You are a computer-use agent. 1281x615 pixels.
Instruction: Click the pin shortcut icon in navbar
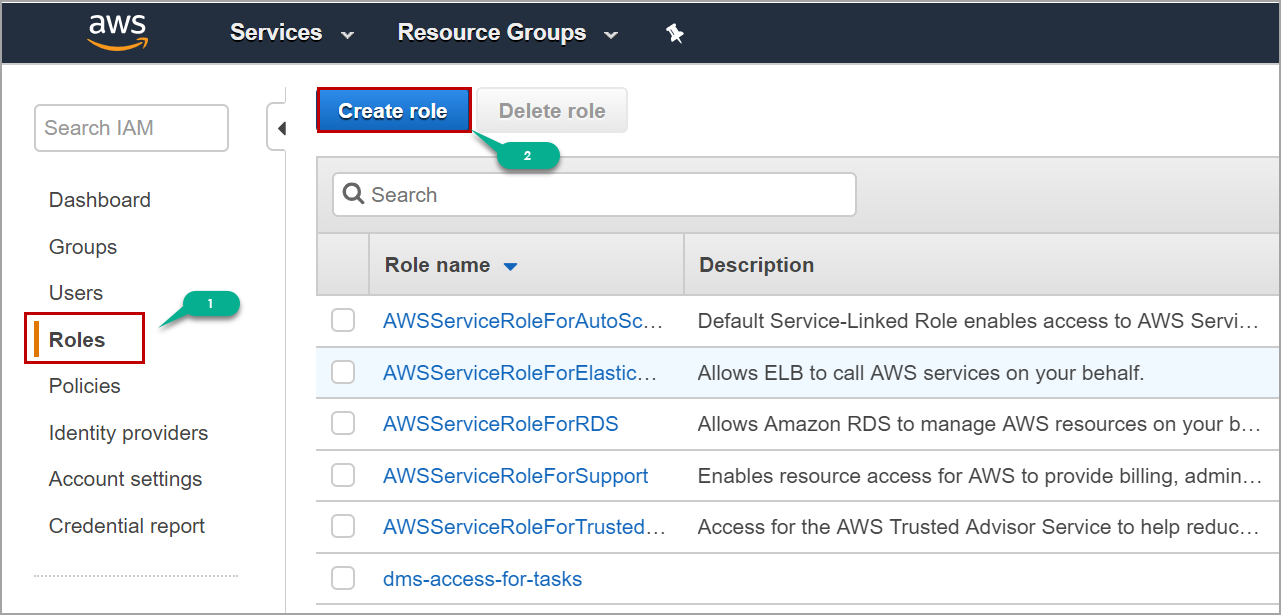(675, 33)
